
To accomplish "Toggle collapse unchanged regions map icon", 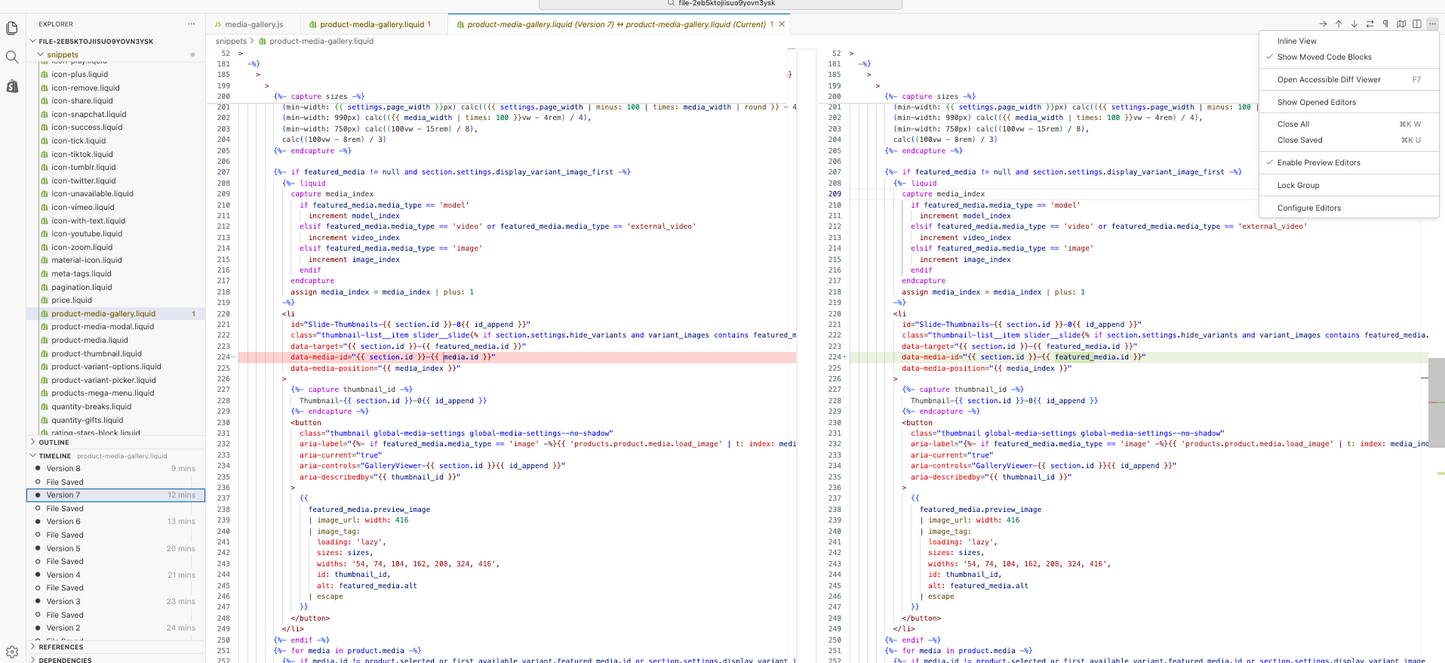I will pyautogui.click(x=1401, y=23).
